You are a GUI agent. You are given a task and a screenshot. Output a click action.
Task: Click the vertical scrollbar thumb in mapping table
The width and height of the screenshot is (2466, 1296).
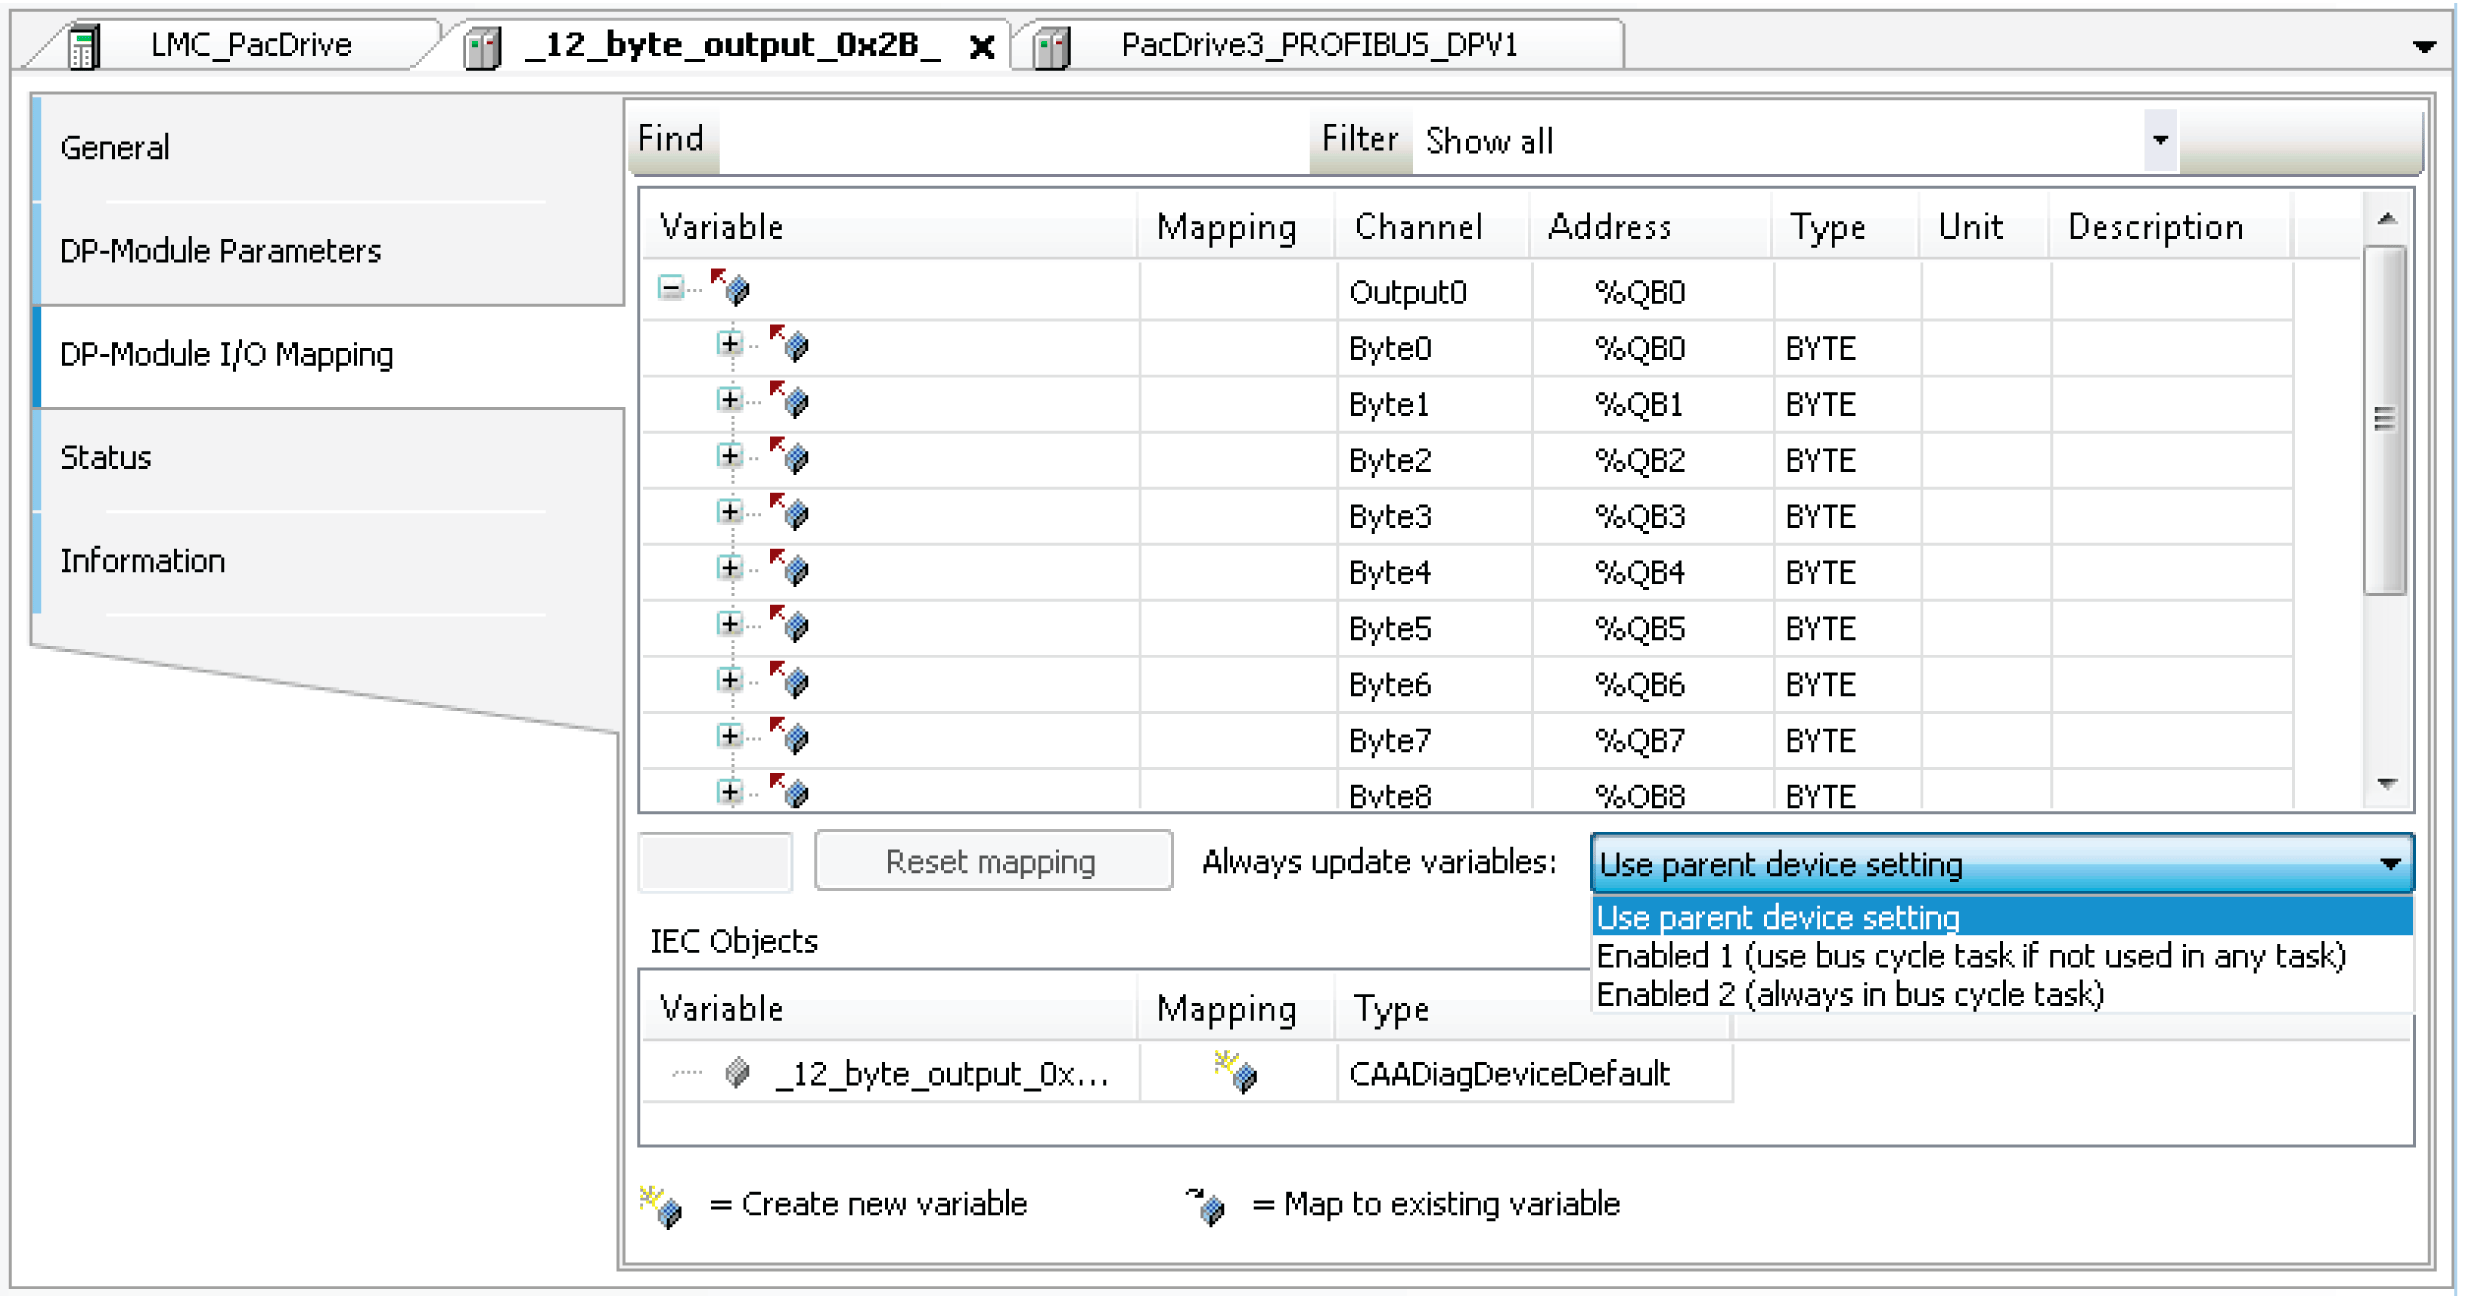[x=2386, y=420]
